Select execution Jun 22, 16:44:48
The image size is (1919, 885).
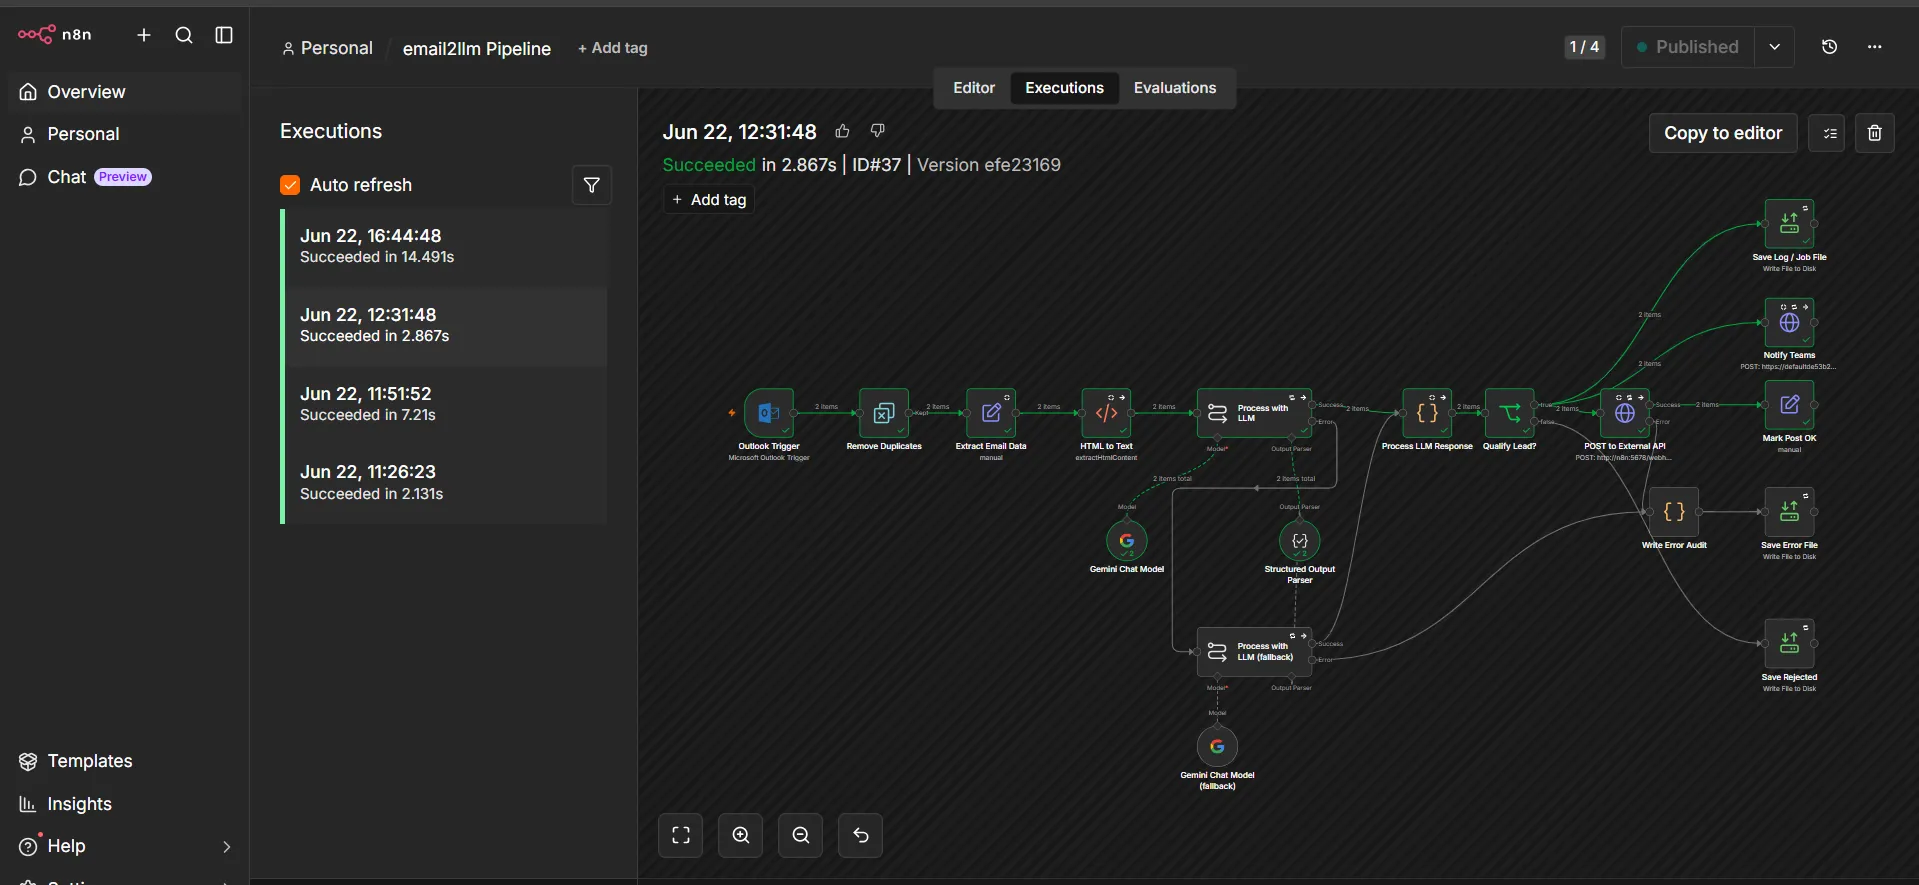click(446, 246)
